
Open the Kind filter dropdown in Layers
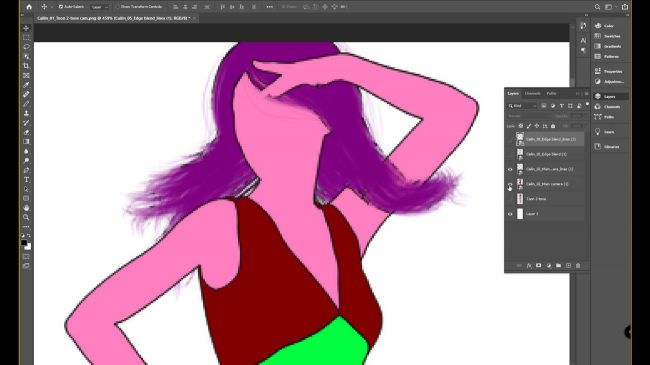[x=523, y=106]
